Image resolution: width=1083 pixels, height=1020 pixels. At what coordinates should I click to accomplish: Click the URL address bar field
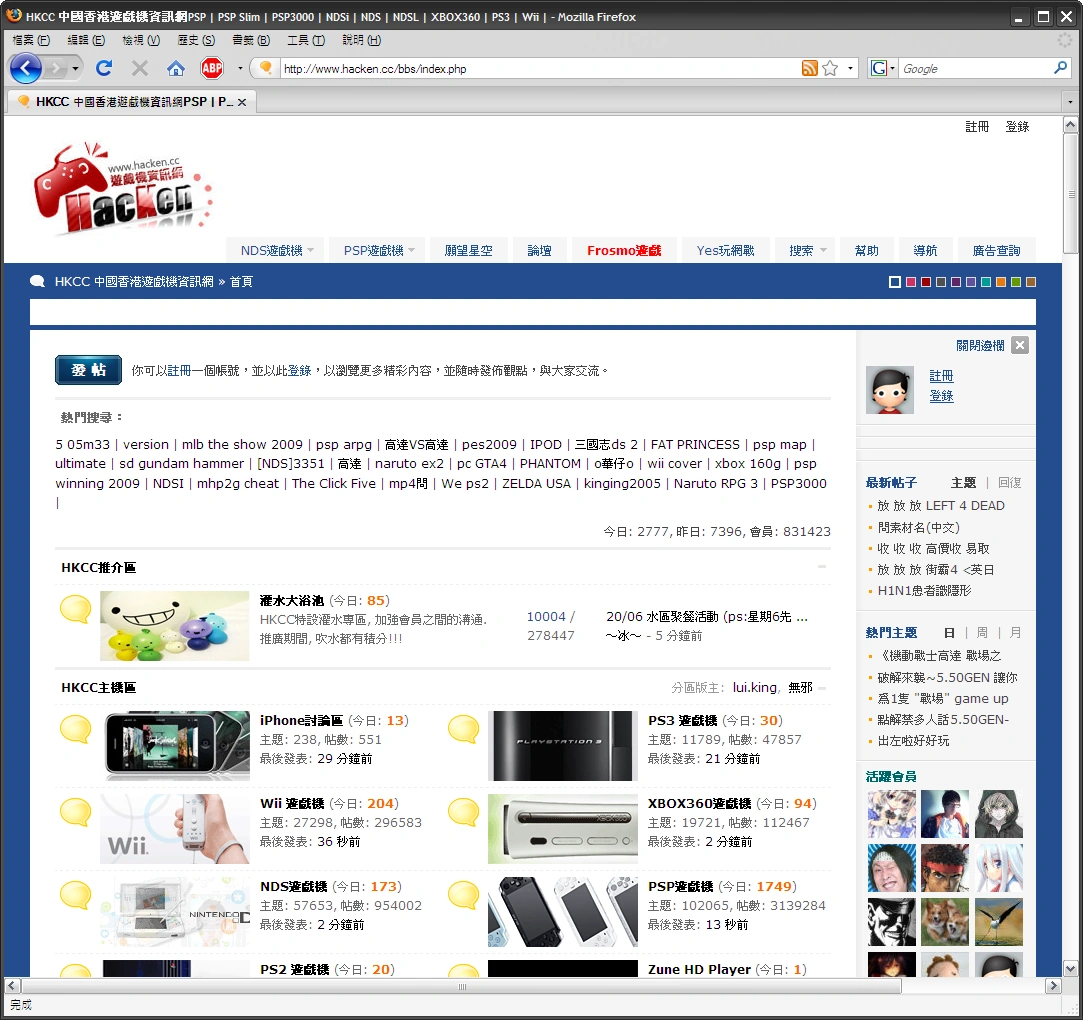click(539, 68)
